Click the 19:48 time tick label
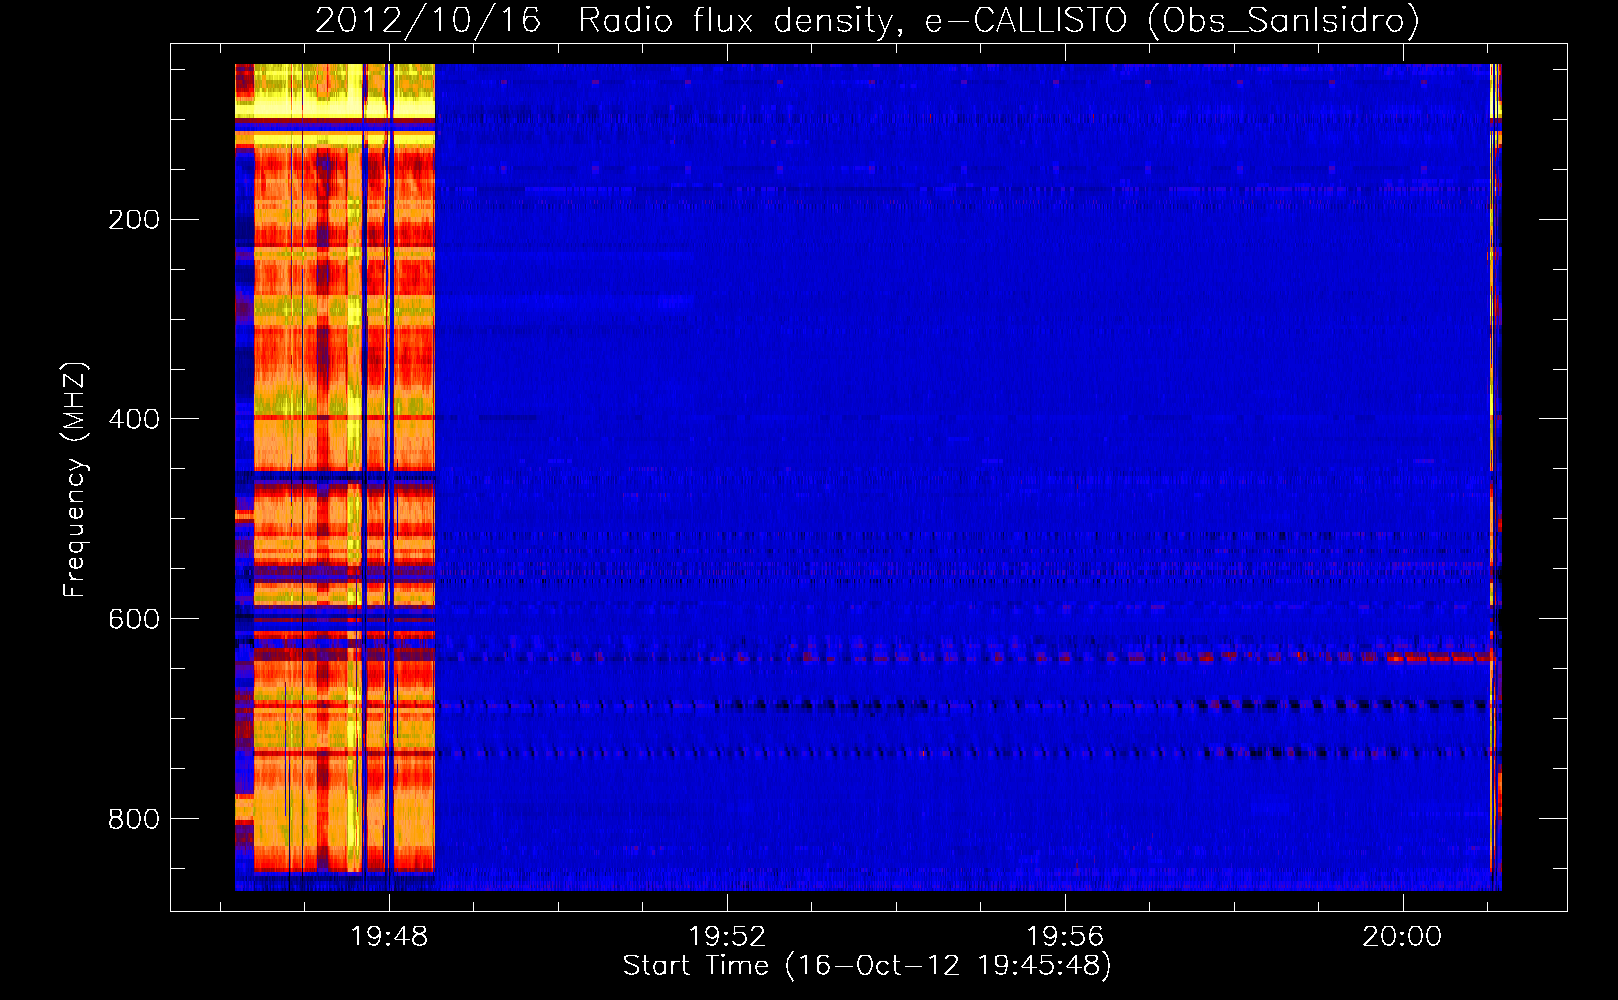This screenshot has width=1618, height=1000. click(x=389, y=937)
